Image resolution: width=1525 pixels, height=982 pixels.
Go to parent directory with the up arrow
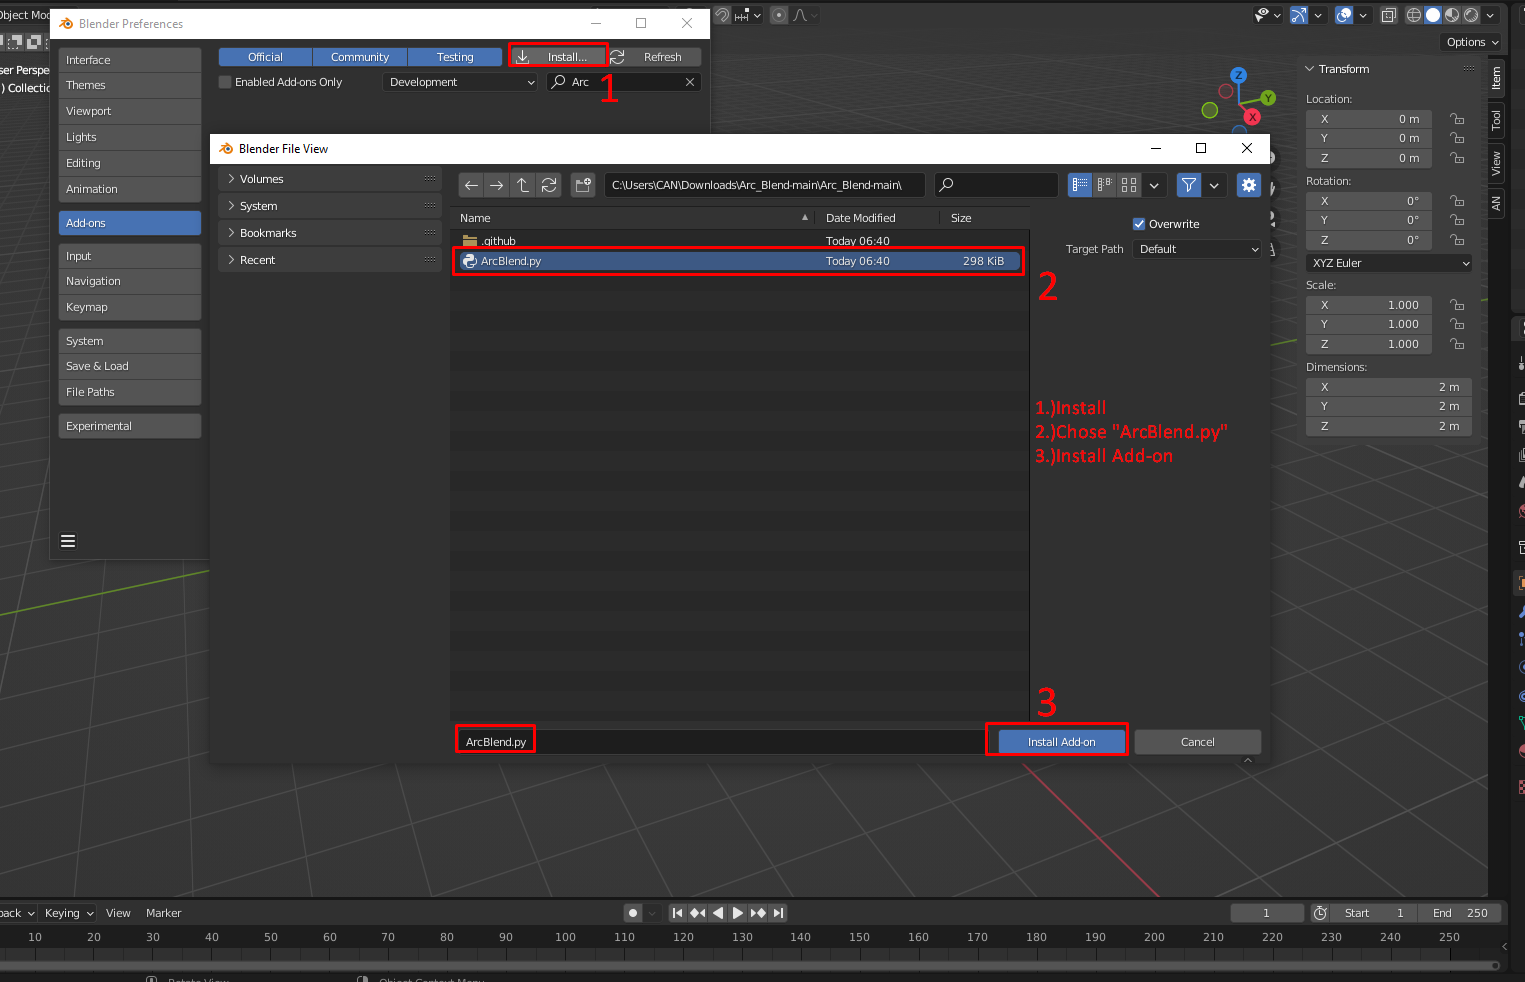[522, 185]
